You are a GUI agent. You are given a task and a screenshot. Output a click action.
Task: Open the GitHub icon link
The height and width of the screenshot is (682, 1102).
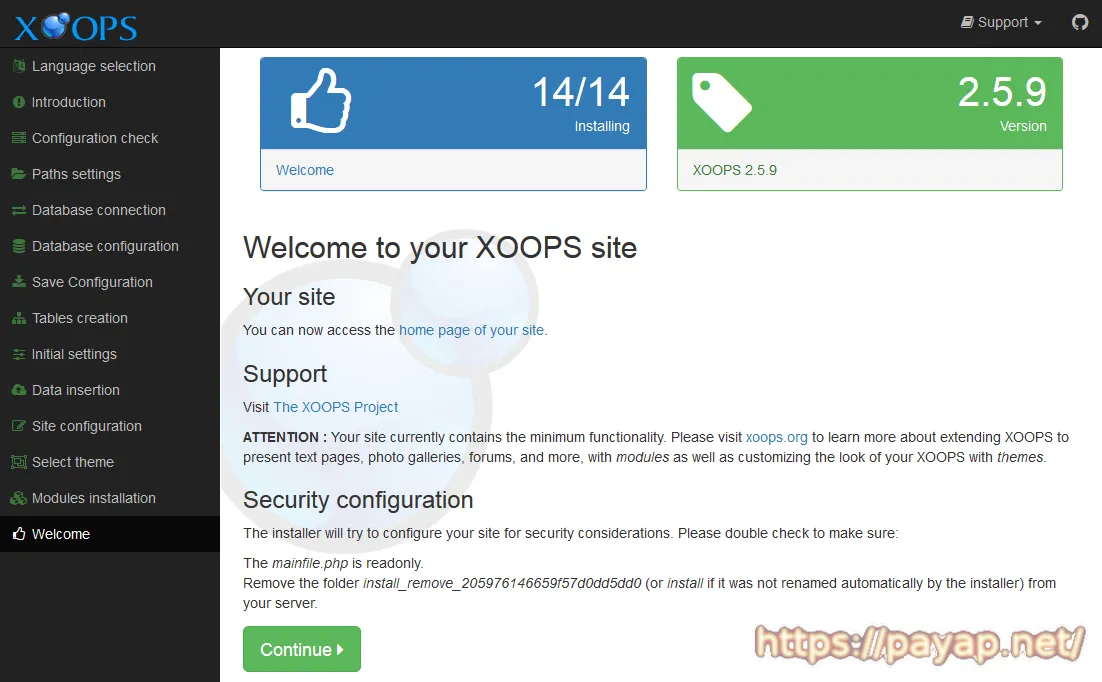tap(1080, 22)
